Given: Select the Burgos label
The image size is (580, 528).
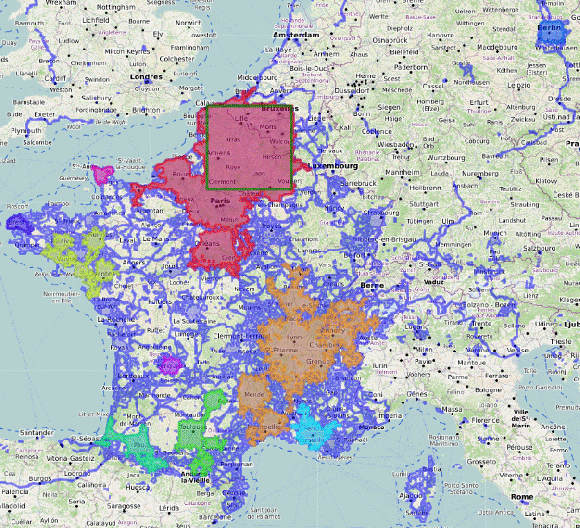Looking at the screenshot, I should 39,478.
